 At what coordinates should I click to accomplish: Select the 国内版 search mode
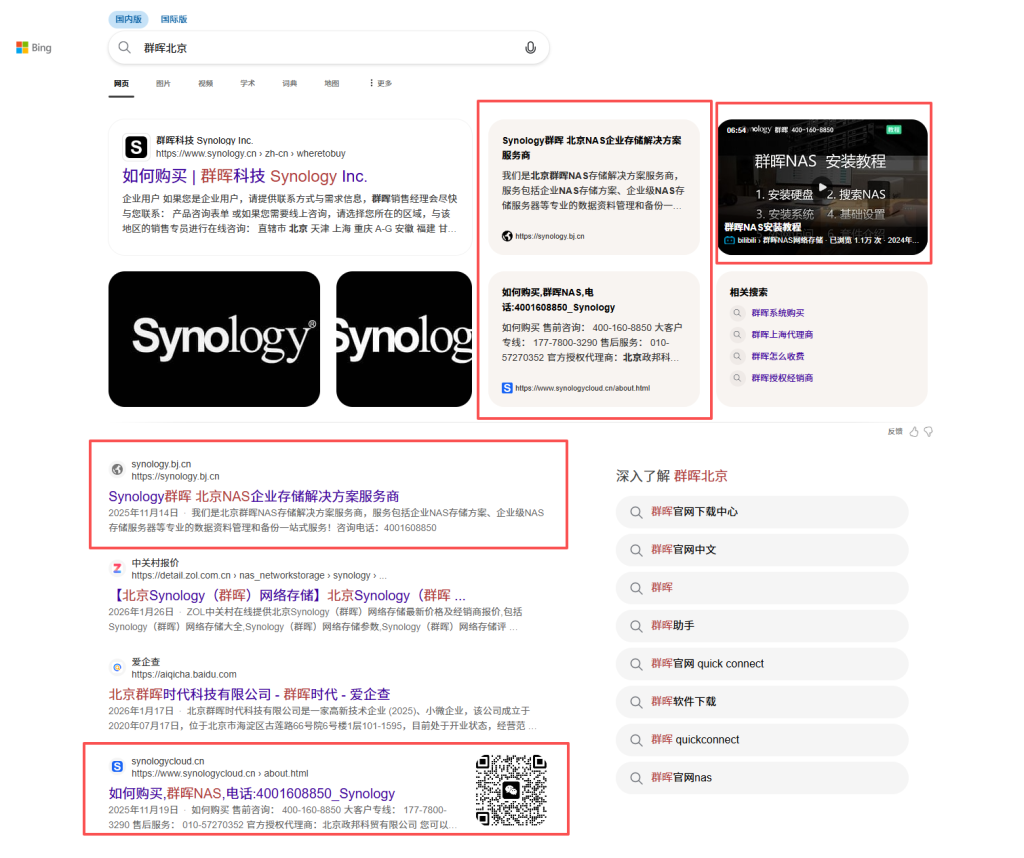coord(129,19)
